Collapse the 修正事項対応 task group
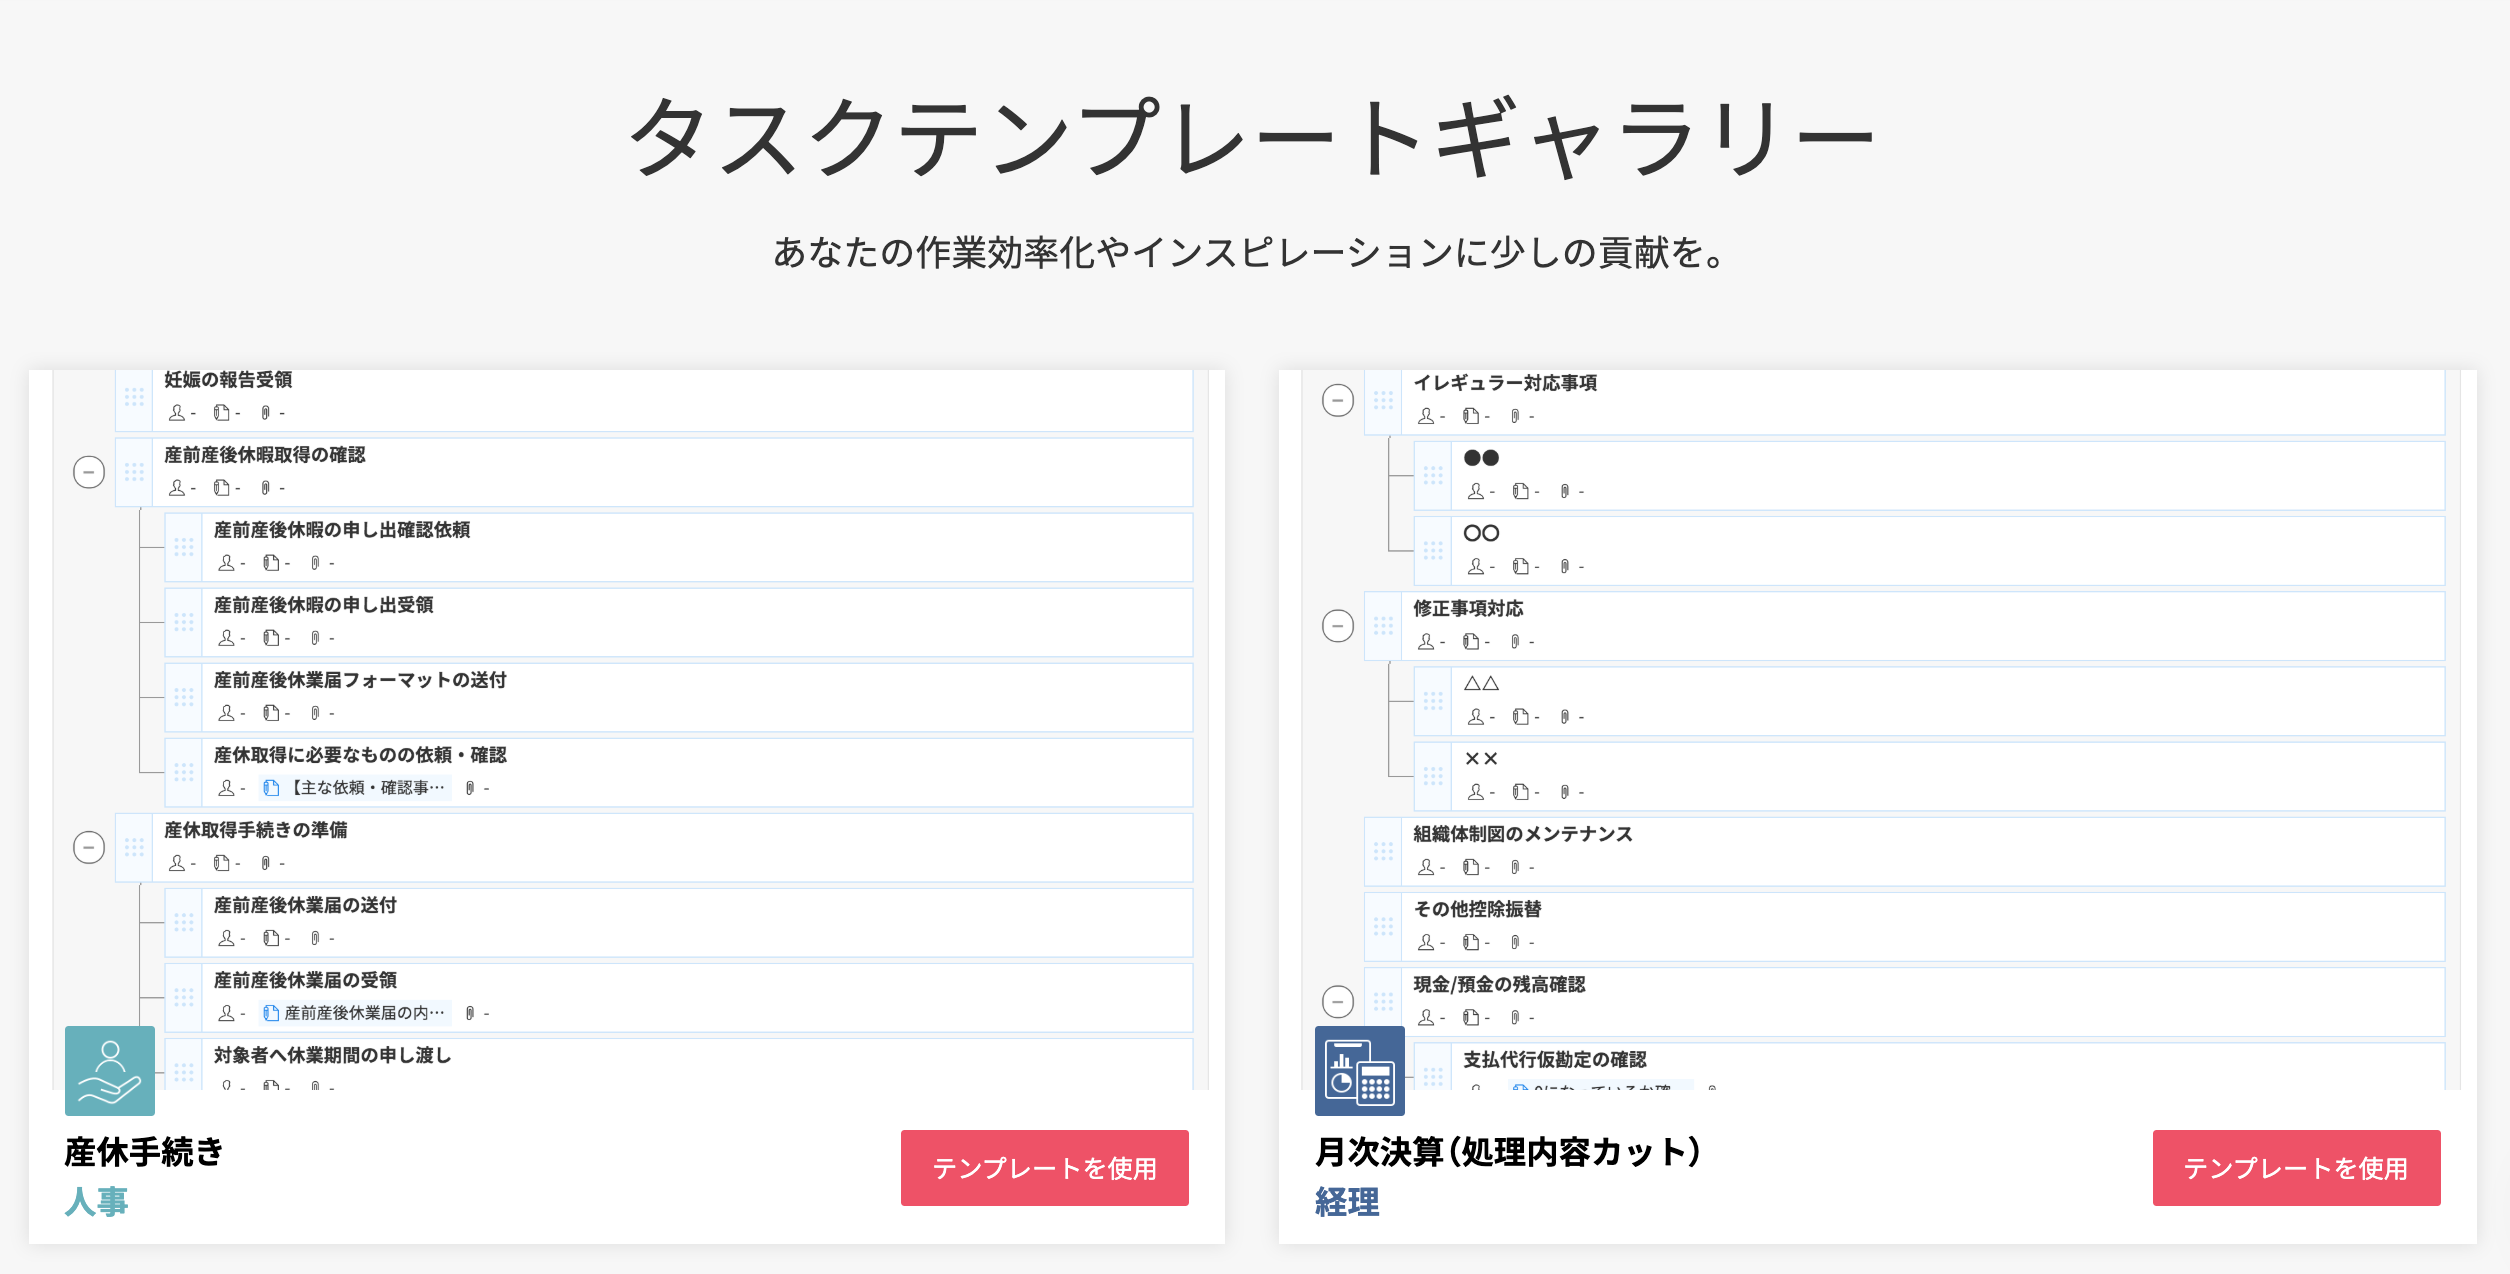The width and height of the screenshot is (2510, 1274). tap(1338, 626)
